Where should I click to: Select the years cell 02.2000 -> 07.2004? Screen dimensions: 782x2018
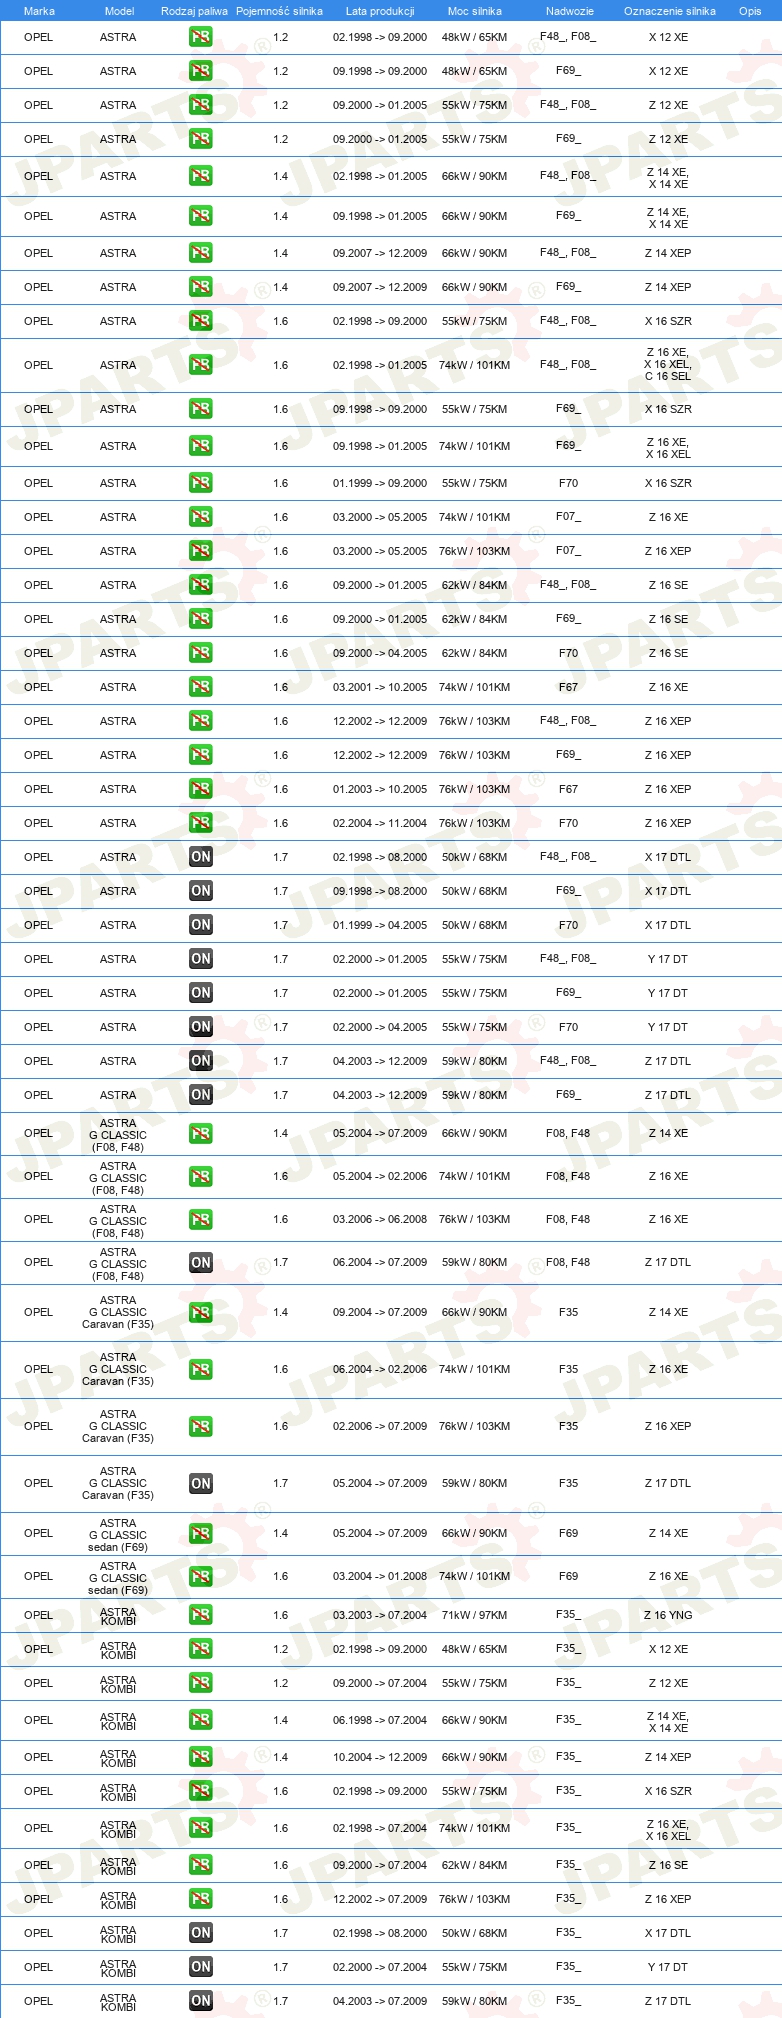click(380, 1967)
